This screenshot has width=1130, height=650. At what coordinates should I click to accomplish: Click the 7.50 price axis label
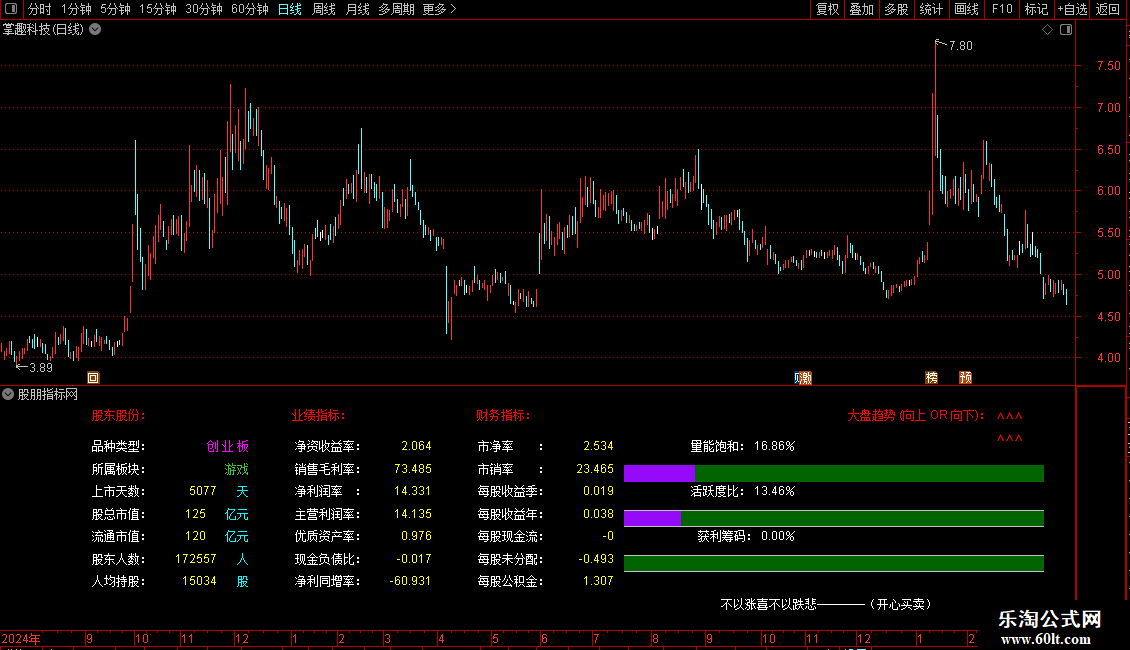pos(1108,66)
